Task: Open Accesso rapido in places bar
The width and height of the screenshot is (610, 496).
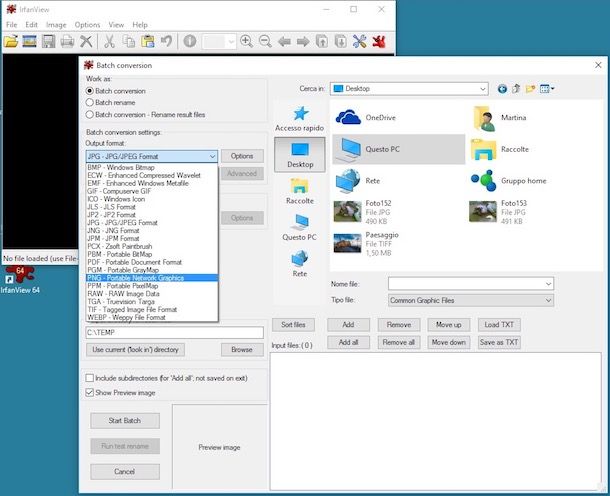Action: pos(300,119)
